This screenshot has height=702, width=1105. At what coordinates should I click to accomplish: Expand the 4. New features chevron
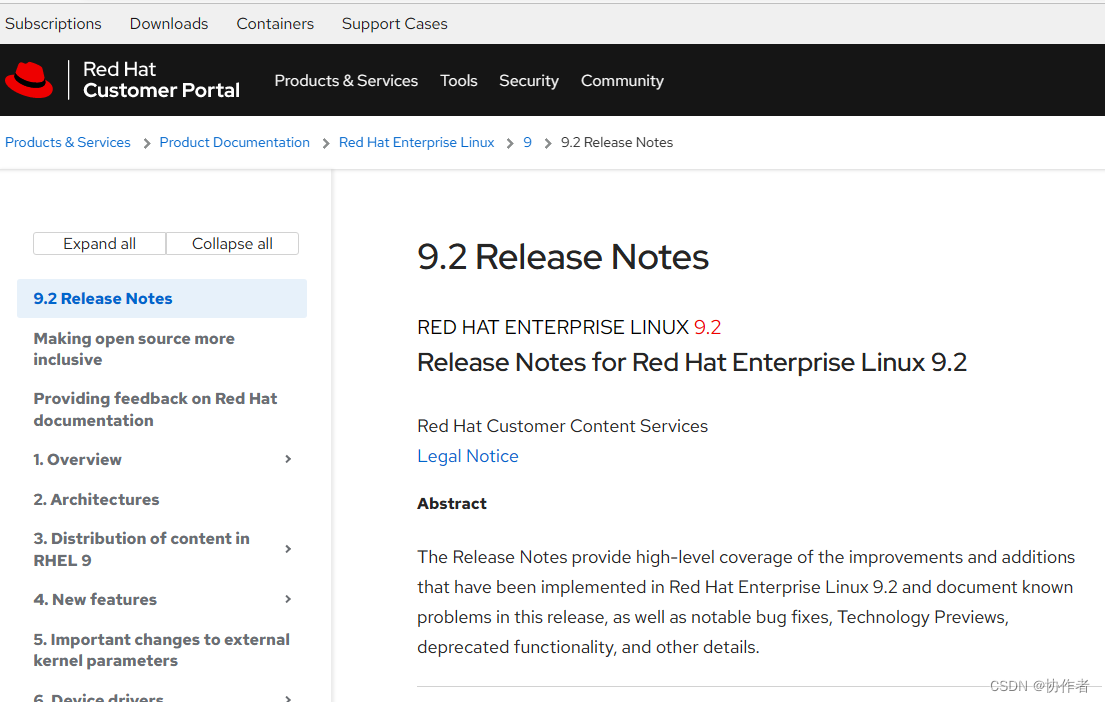288,599
